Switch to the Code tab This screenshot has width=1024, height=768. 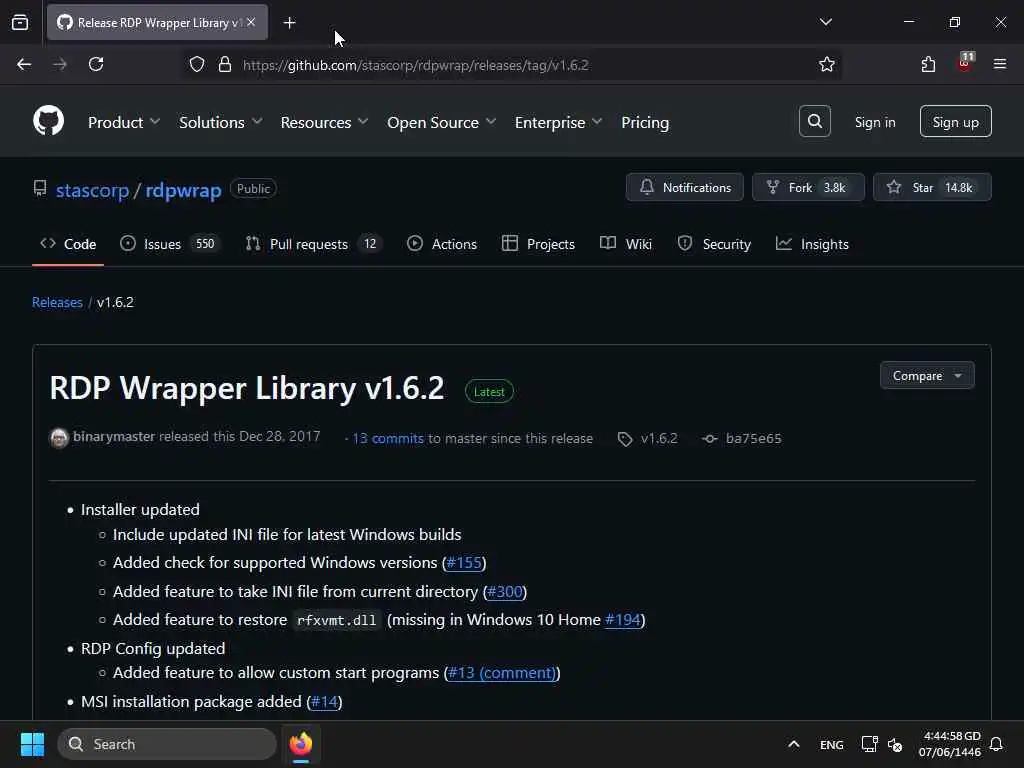pos(68,244)
